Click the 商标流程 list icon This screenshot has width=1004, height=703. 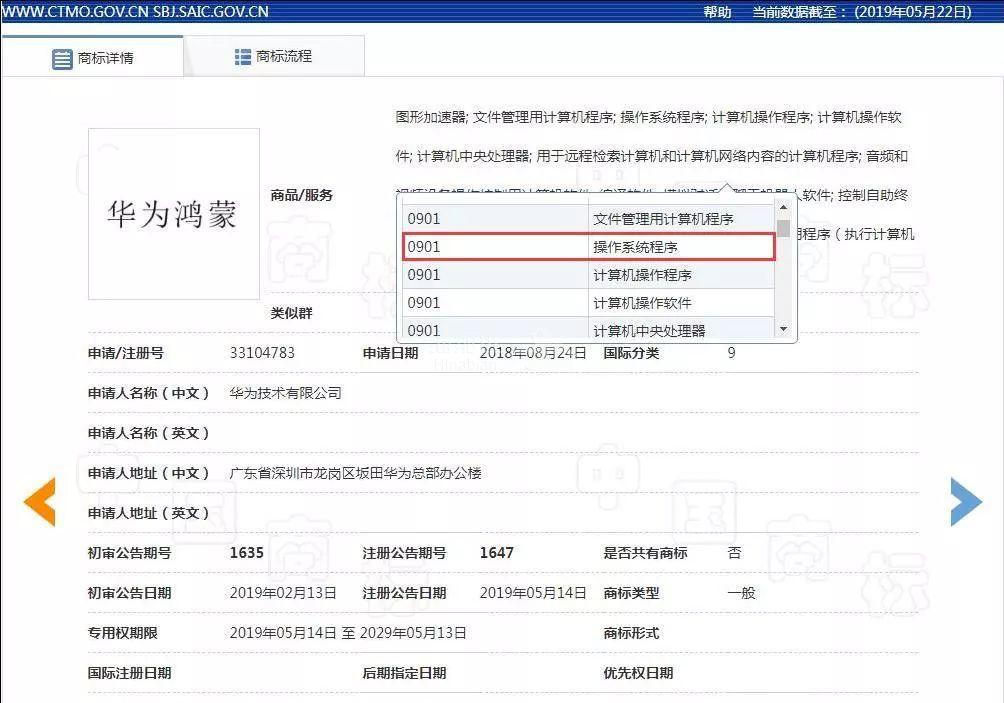[243, 57]
